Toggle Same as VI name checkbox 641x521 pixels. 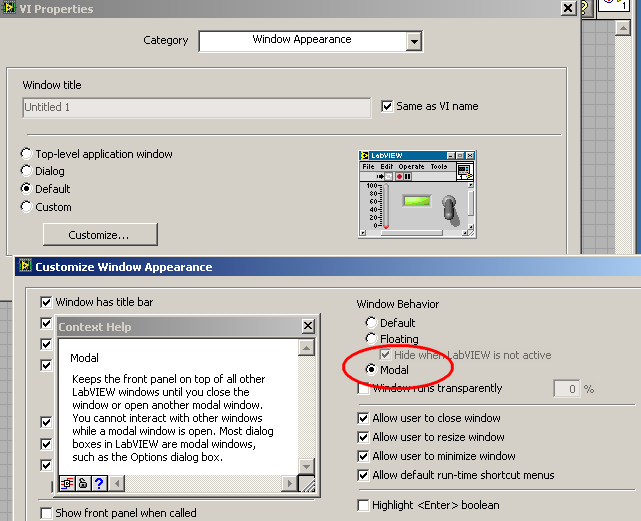pos(387,106)
